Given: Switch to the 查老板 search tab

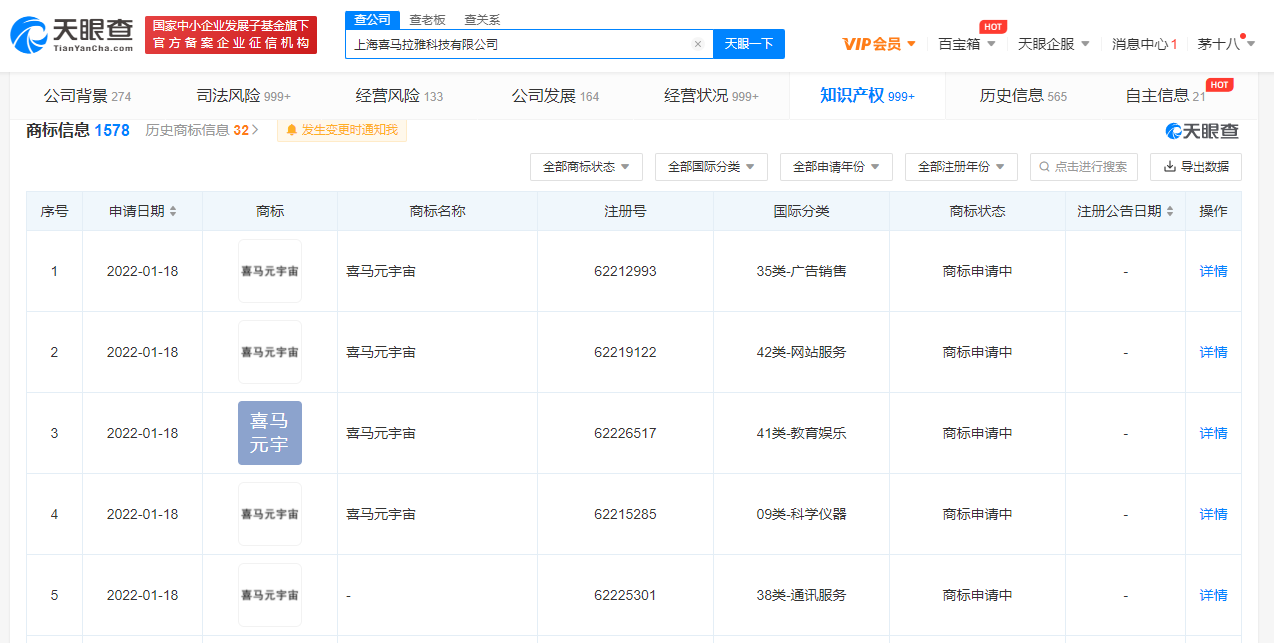Looking at the screenshot, I should [x=427, y=20].
